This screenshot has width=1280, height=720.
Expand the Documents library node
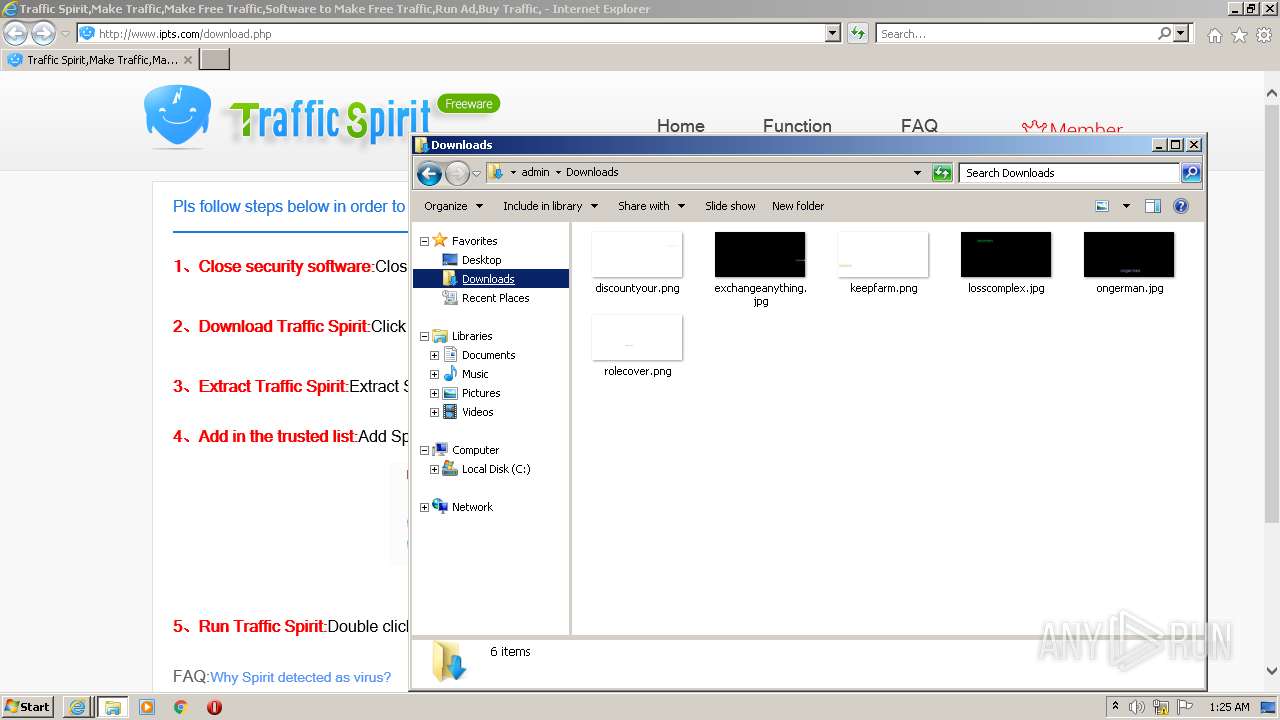point(434,355)
